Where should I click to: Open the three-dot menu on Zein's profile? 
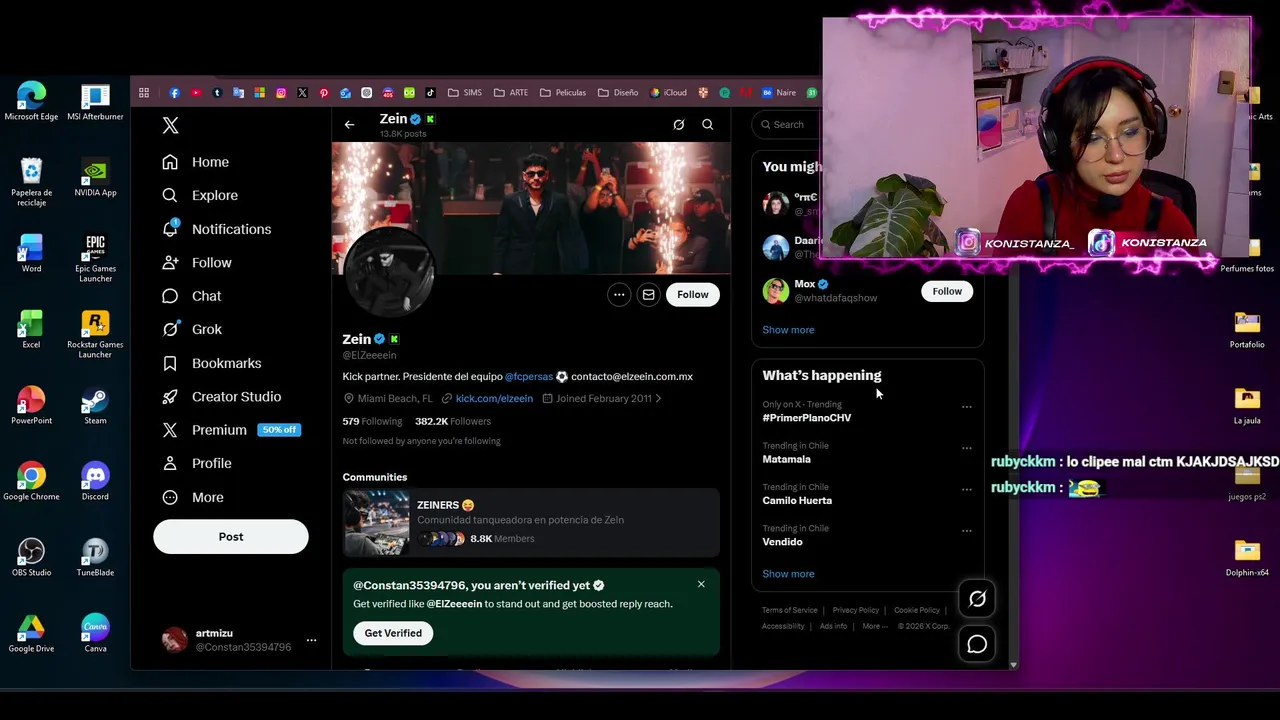pyautogui.click(x=619, y=294)
